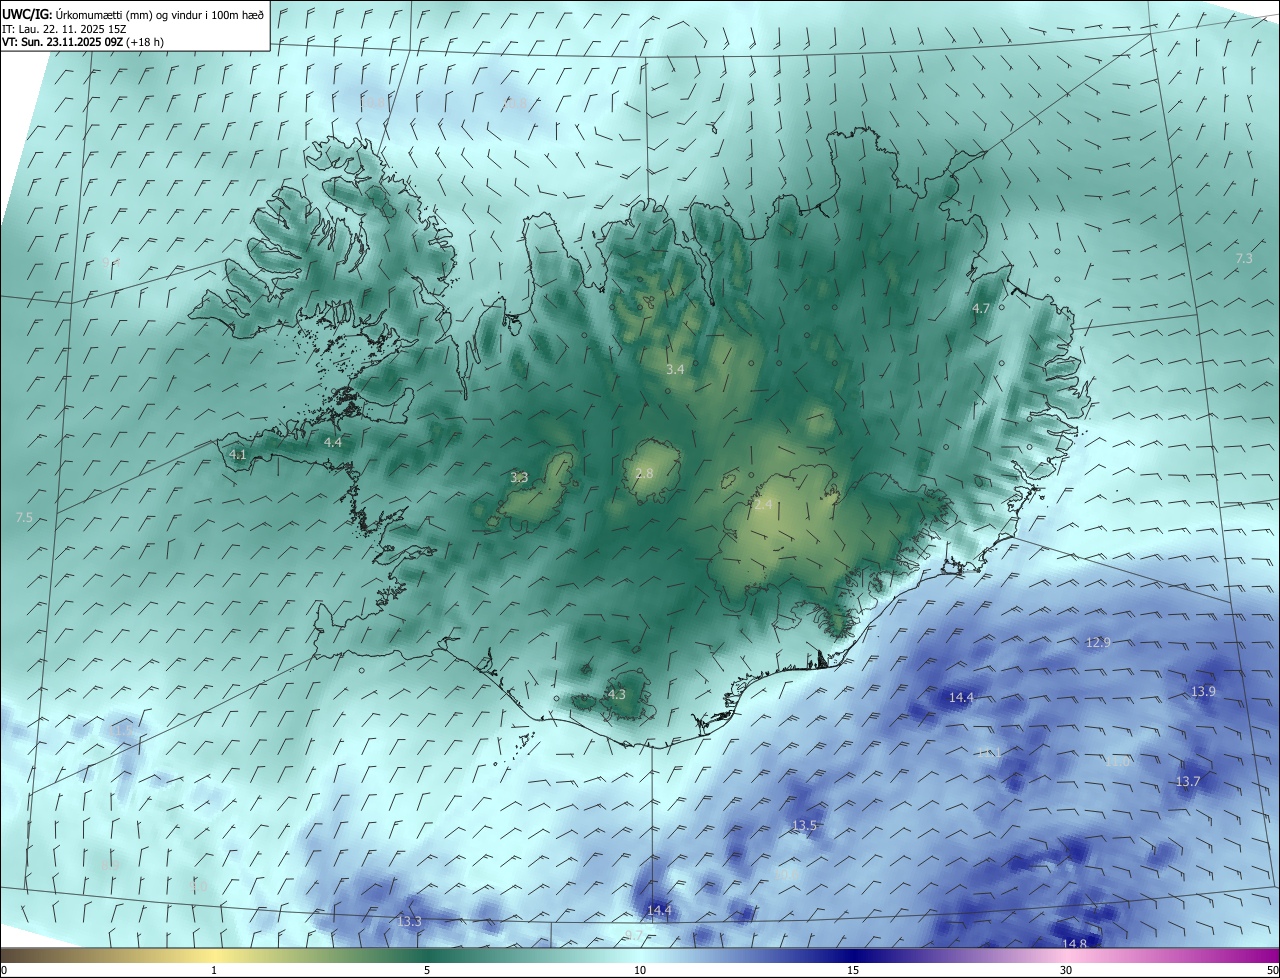
Task: Click the '(+18 h)' forecast offset text
Action: [146, 42]
